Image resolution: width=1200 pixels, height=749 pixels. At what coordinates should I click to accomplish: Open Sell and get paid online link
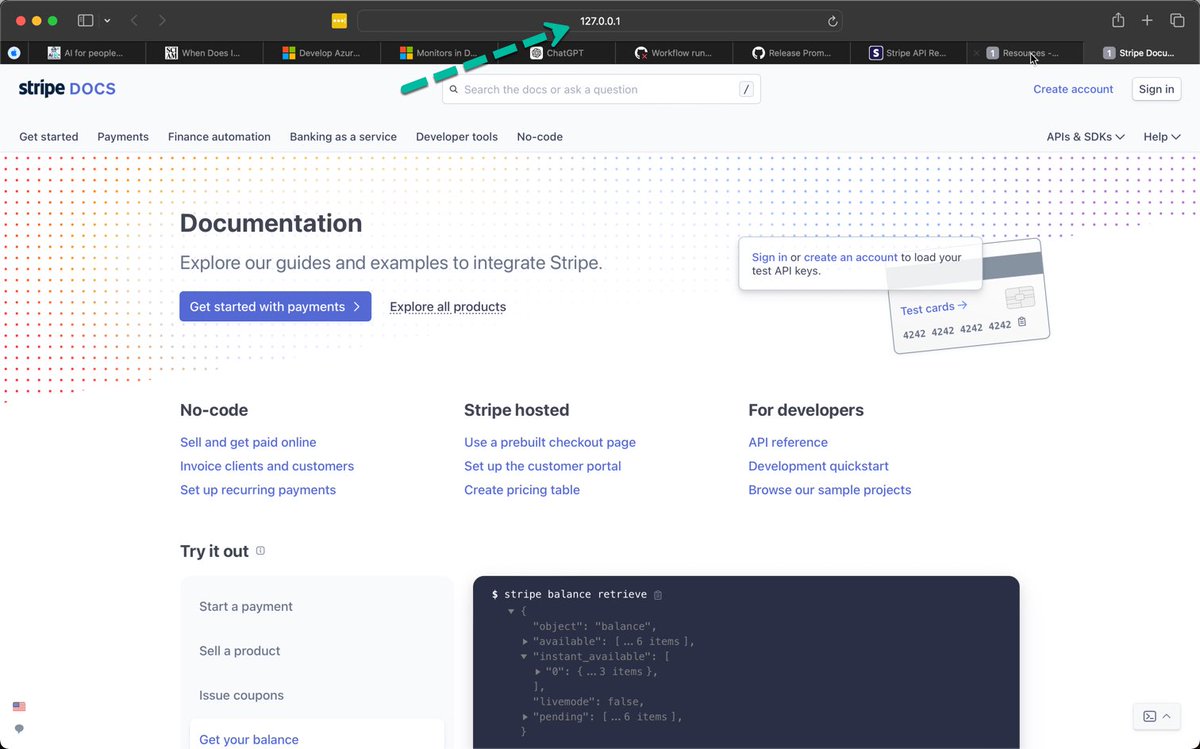248,442
